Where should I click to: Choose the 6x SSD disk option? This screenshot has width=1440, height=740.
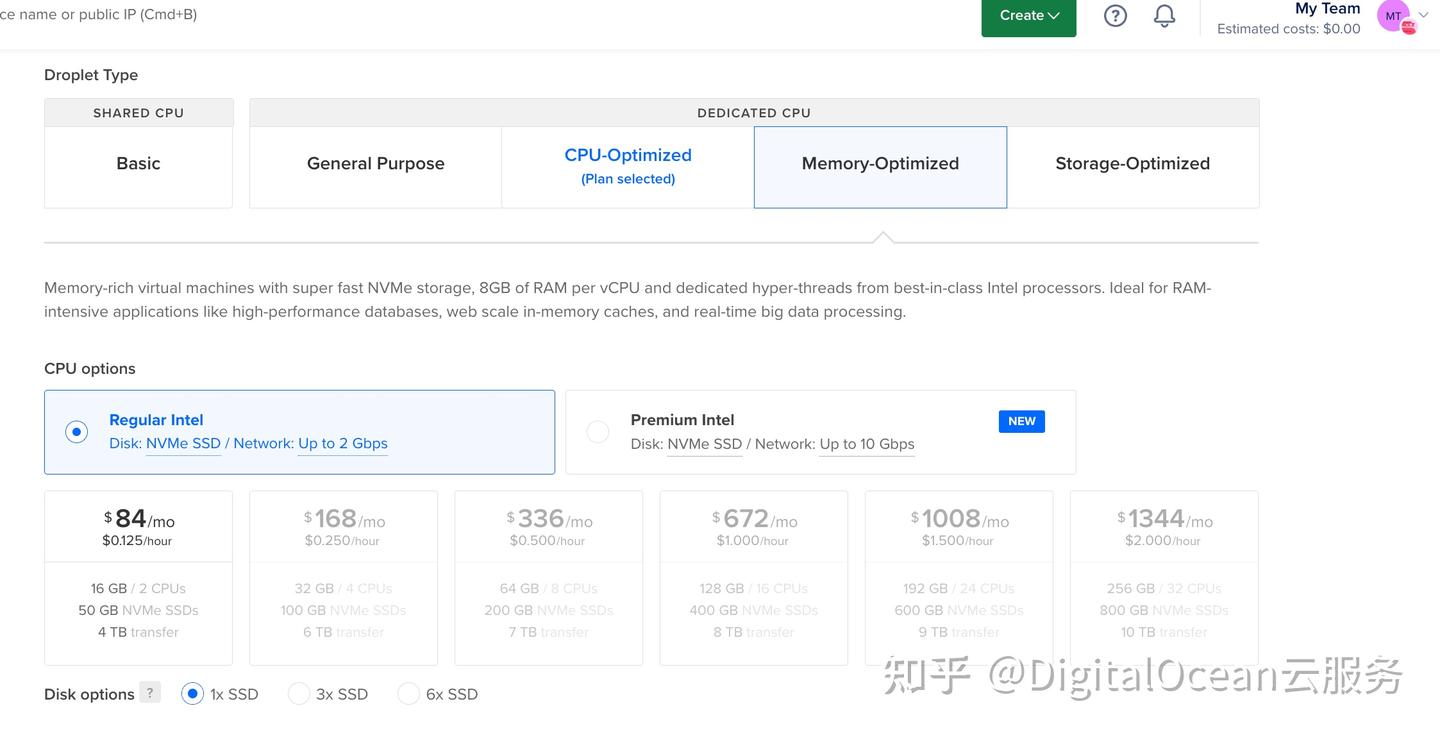[408, 693]
